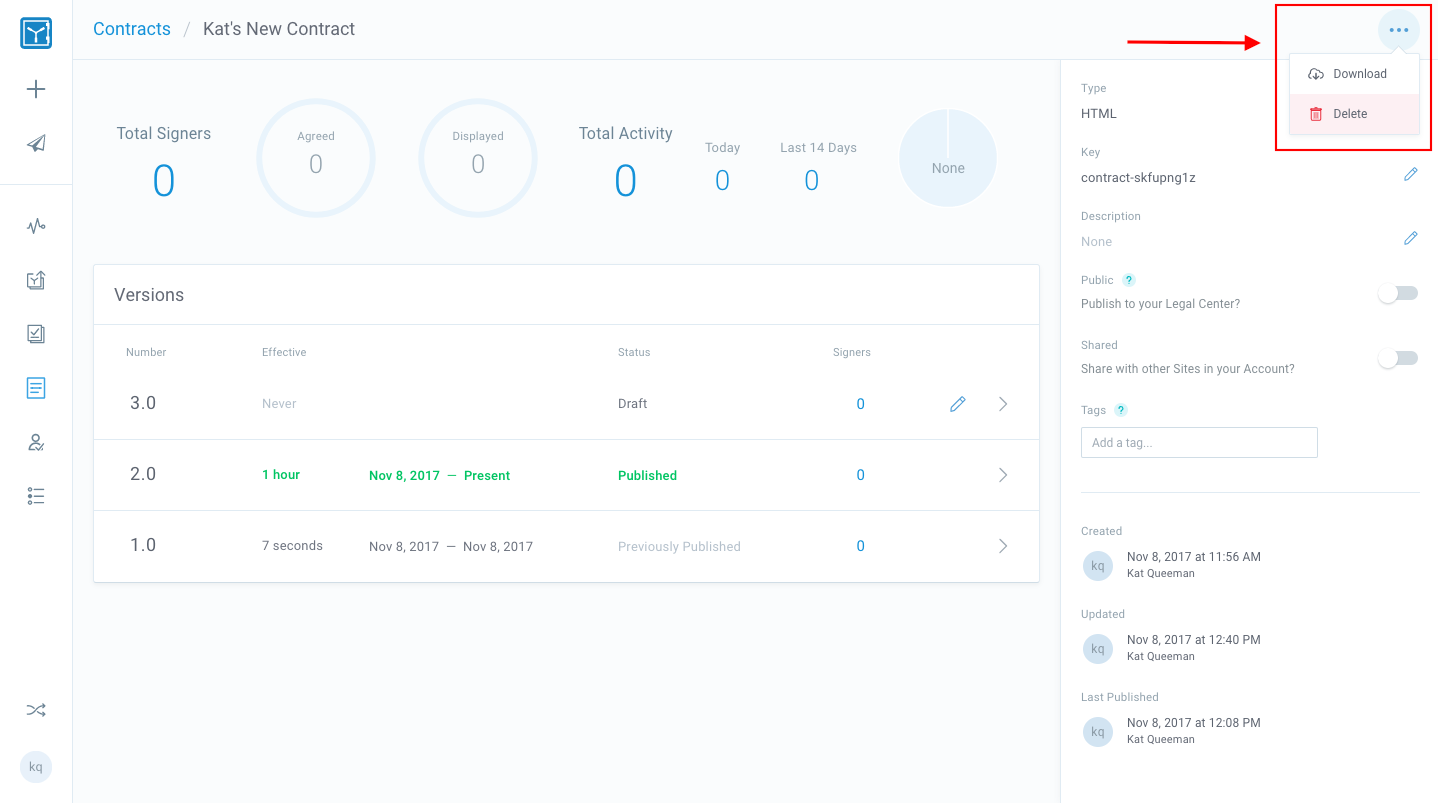This screenshot has height=803, width=1438.
Task: Open the checklist document sidebar icon
Action: (36, 334)
